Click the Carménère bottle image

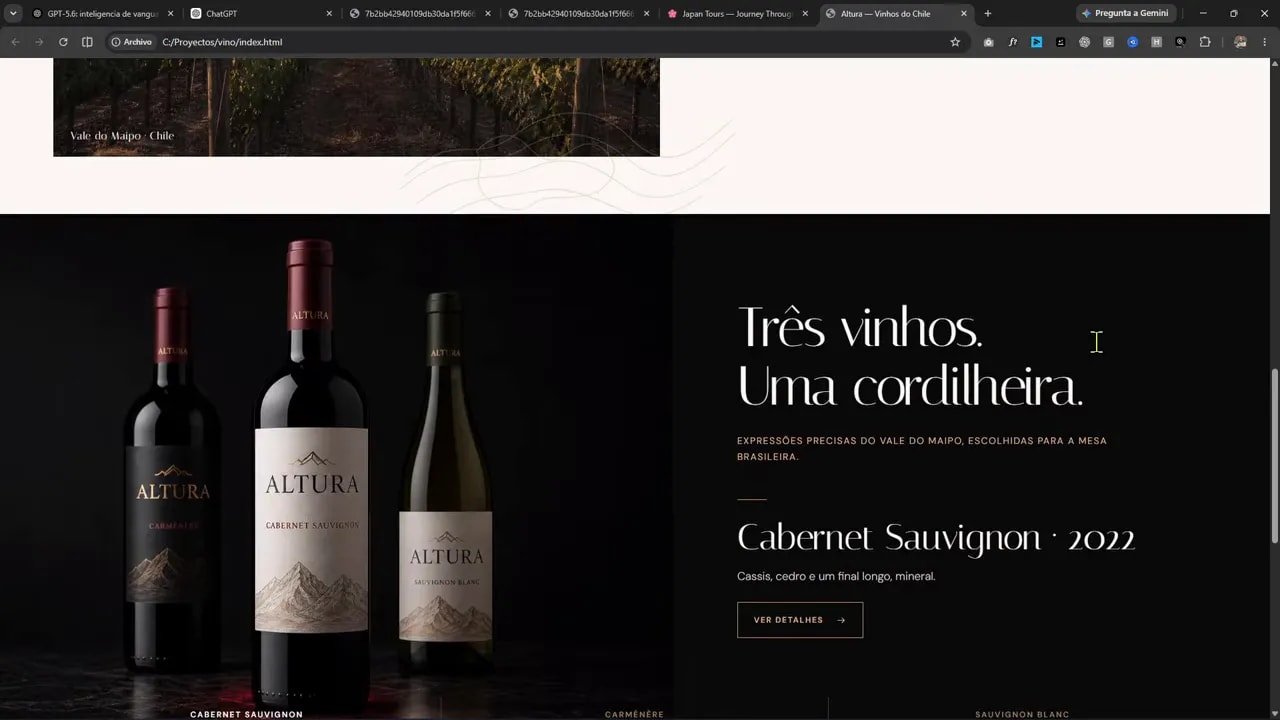pyautogui.click(x=172, y=480)
